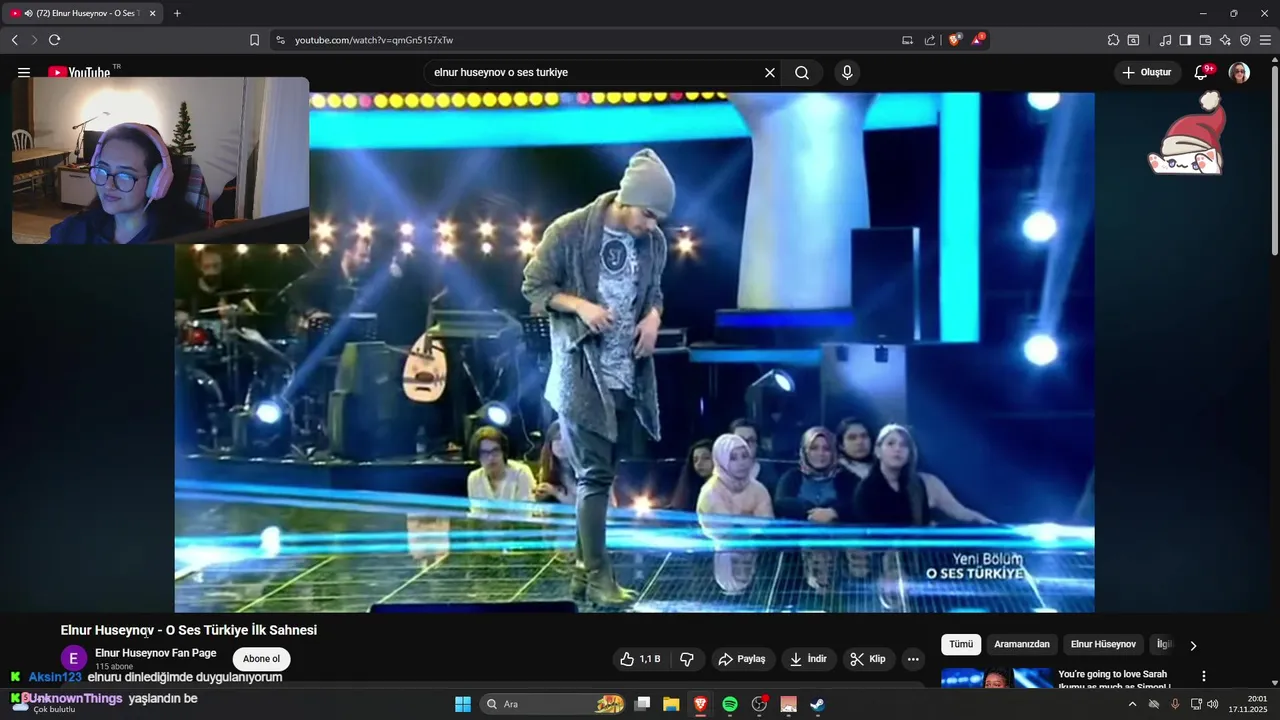Open the YouTube hamburger guide menu
This screenshot has height=720, width=1280.
click(x=24, y=72)
